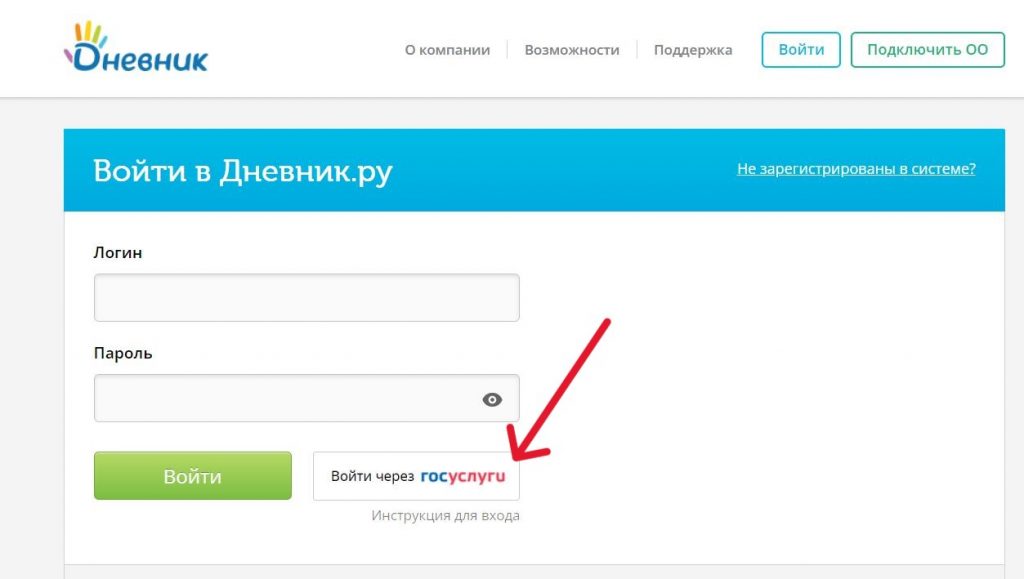1024x579 pixels.
Task: Click the Дневник wordmark in the header
Action: point(140,58)
